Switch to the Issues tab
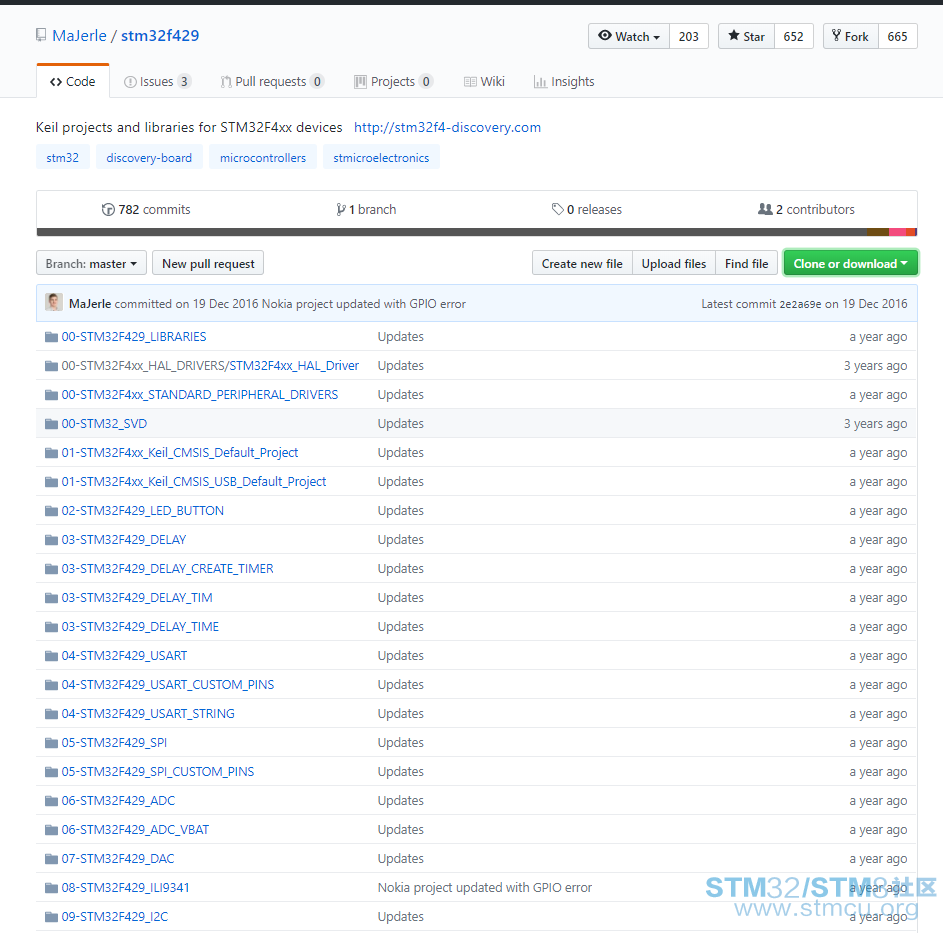Viewport: 943px width, 933px height. coord(158,81)
